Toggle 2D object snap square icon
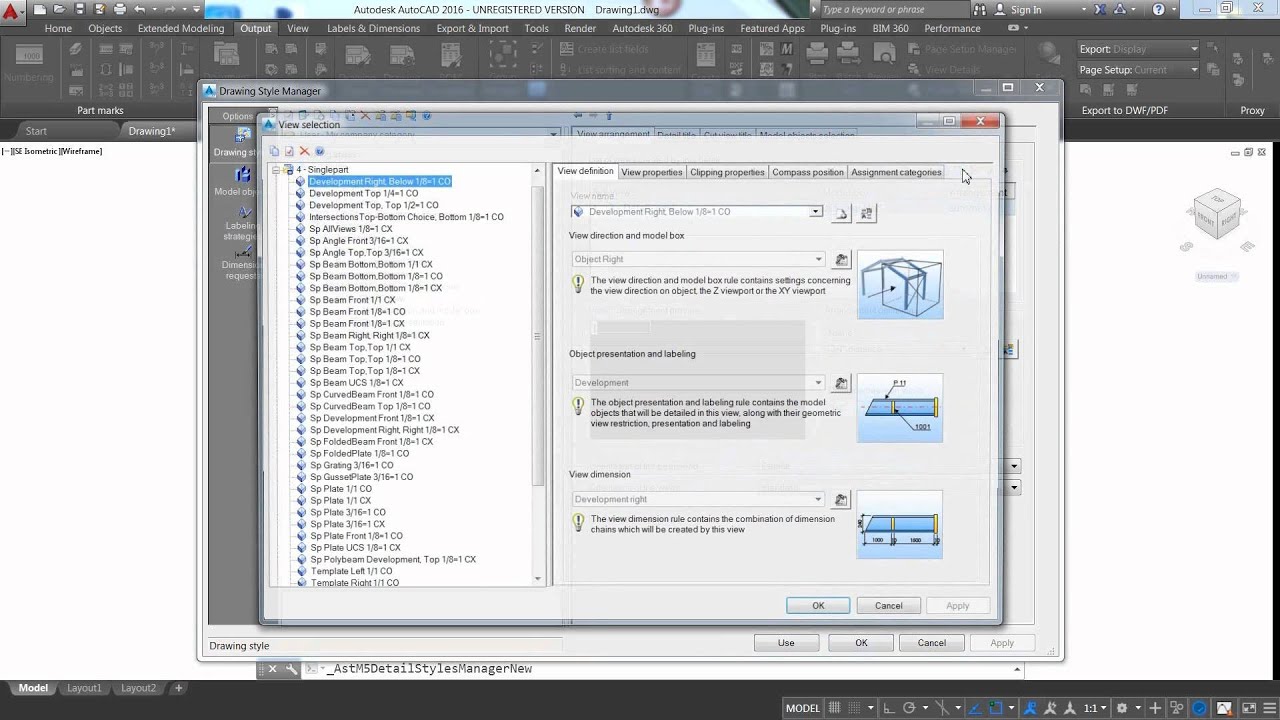The width and height of the screenshot is (1280, 720). click(996, 708)
